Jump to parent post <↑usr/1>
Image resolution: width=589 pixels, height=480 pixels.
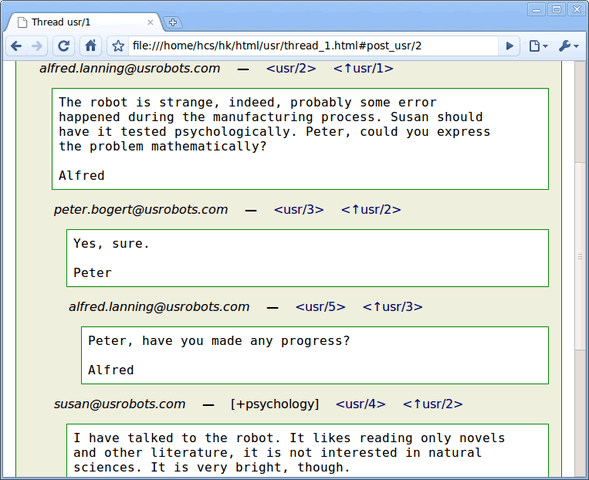click(x=363, y=68)
